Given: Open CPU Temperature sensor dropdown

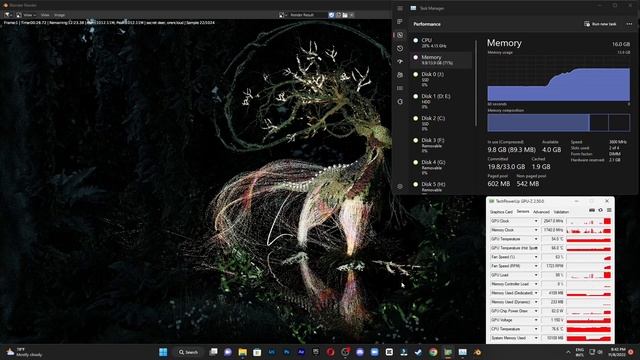Looking at the screenshot, I should (x=536, y=329).
